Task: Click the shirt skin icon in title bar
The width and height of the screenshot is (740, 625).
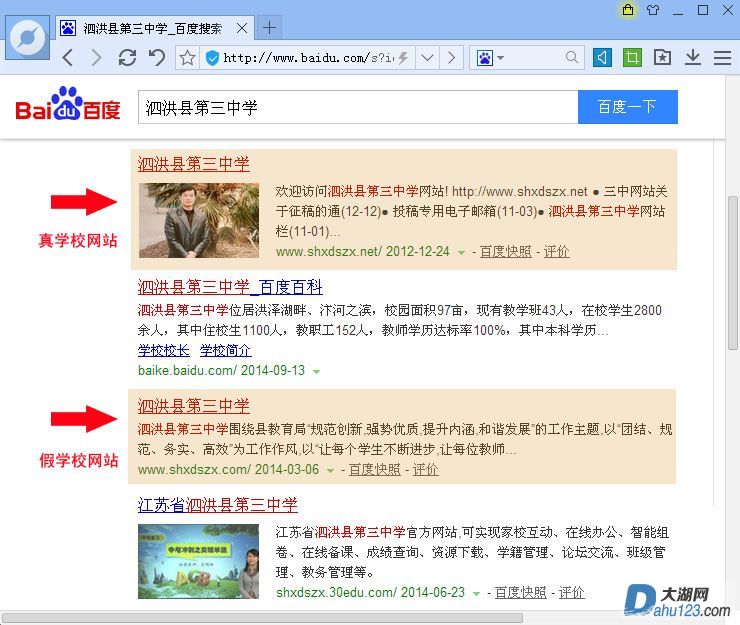Action: (x=653, y=10)
